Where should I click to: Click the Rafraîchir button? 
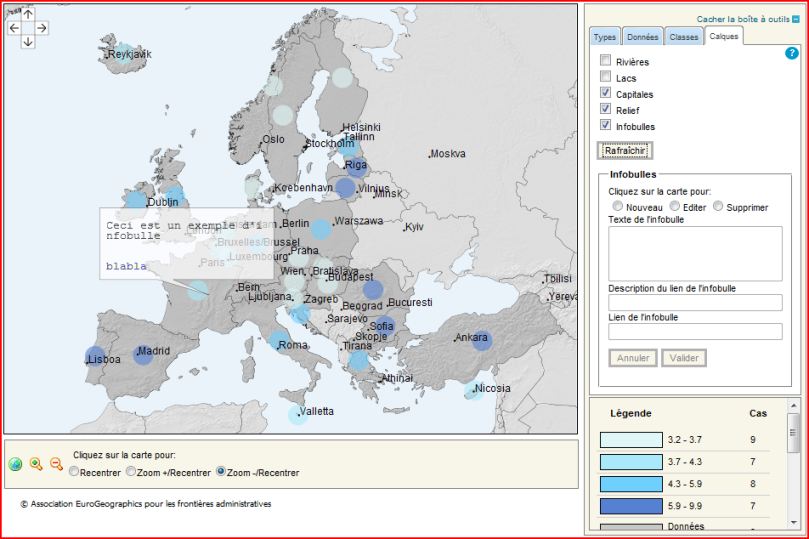(625, 151)
